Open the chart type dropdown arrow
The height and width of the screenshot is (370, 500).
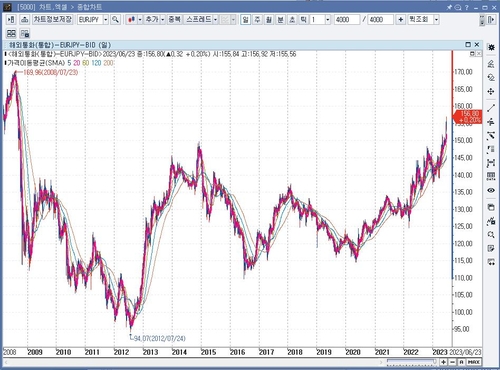(140, 20)
